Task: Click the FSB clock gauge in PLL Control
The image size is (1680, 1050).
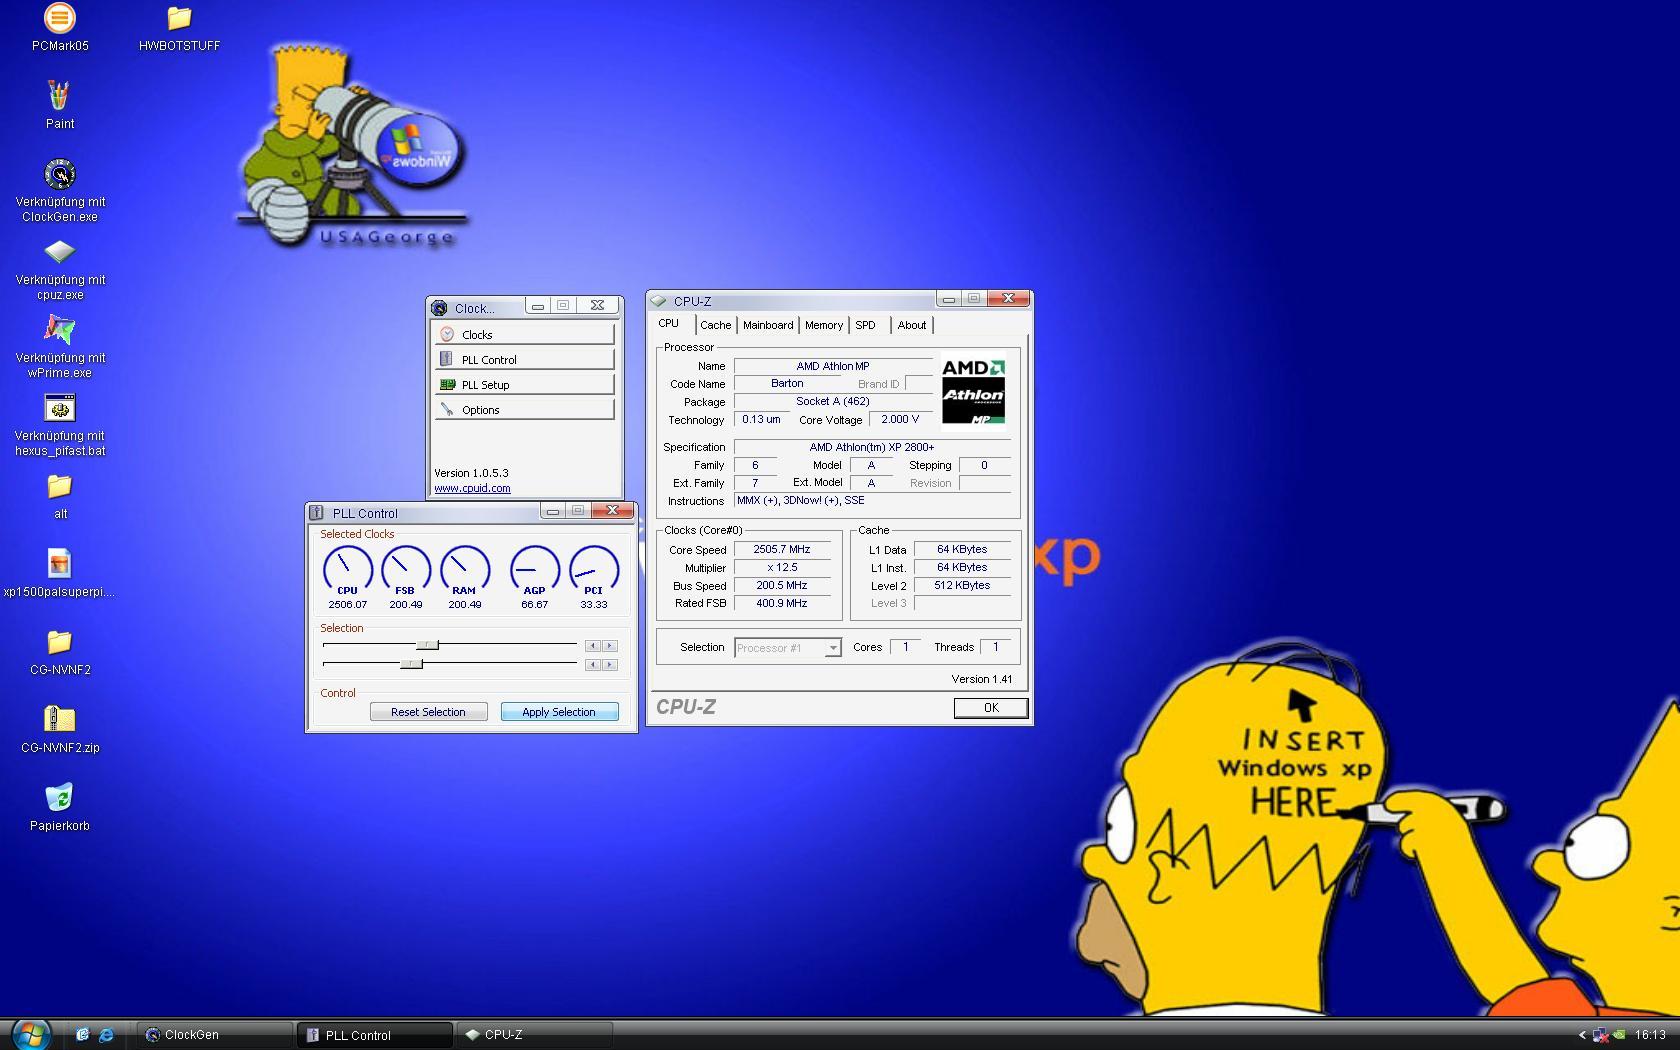Action: coord(405,572)
